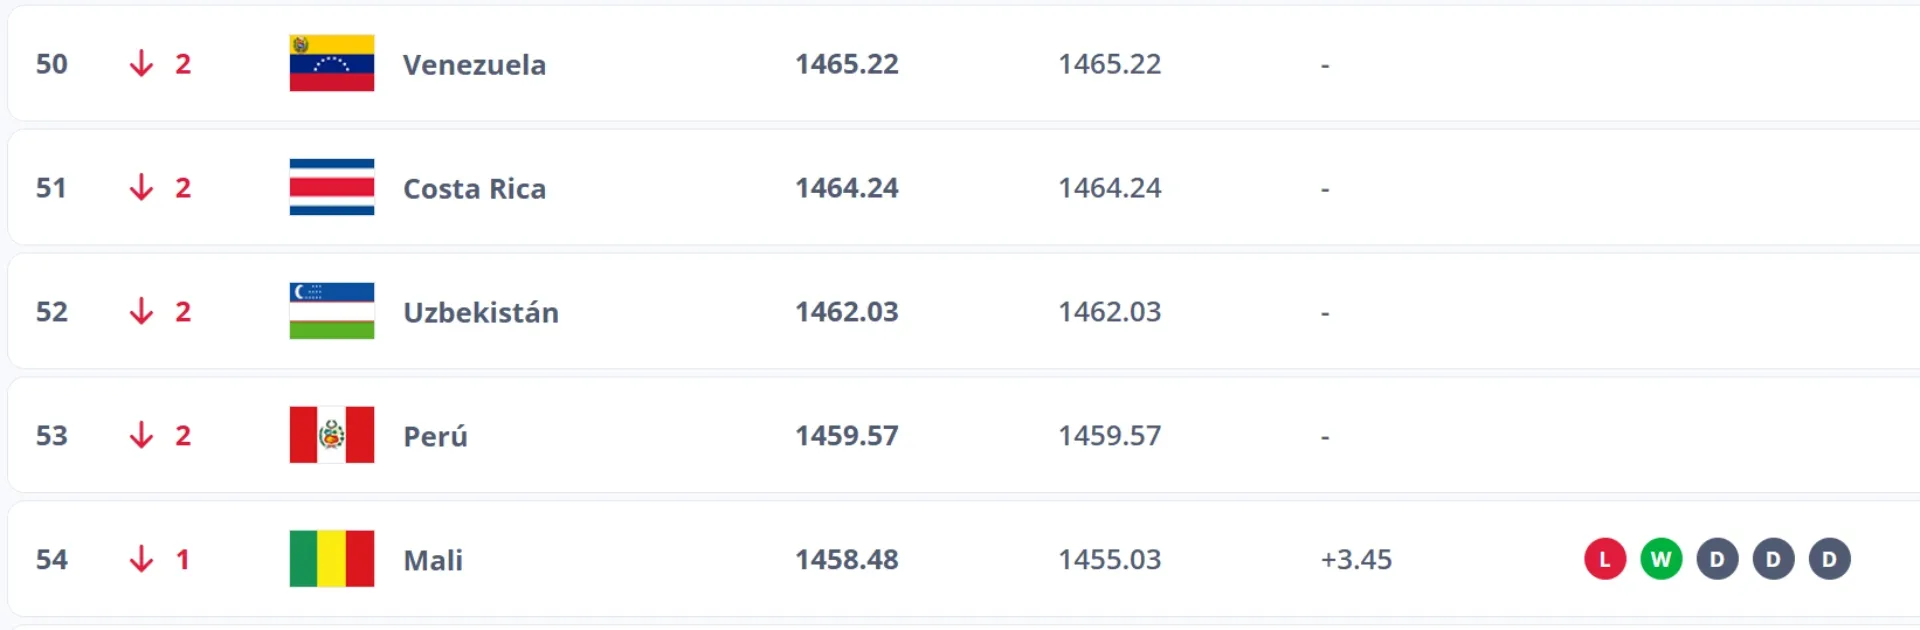Click Mali's +3.45 points change

[1356, 559]
